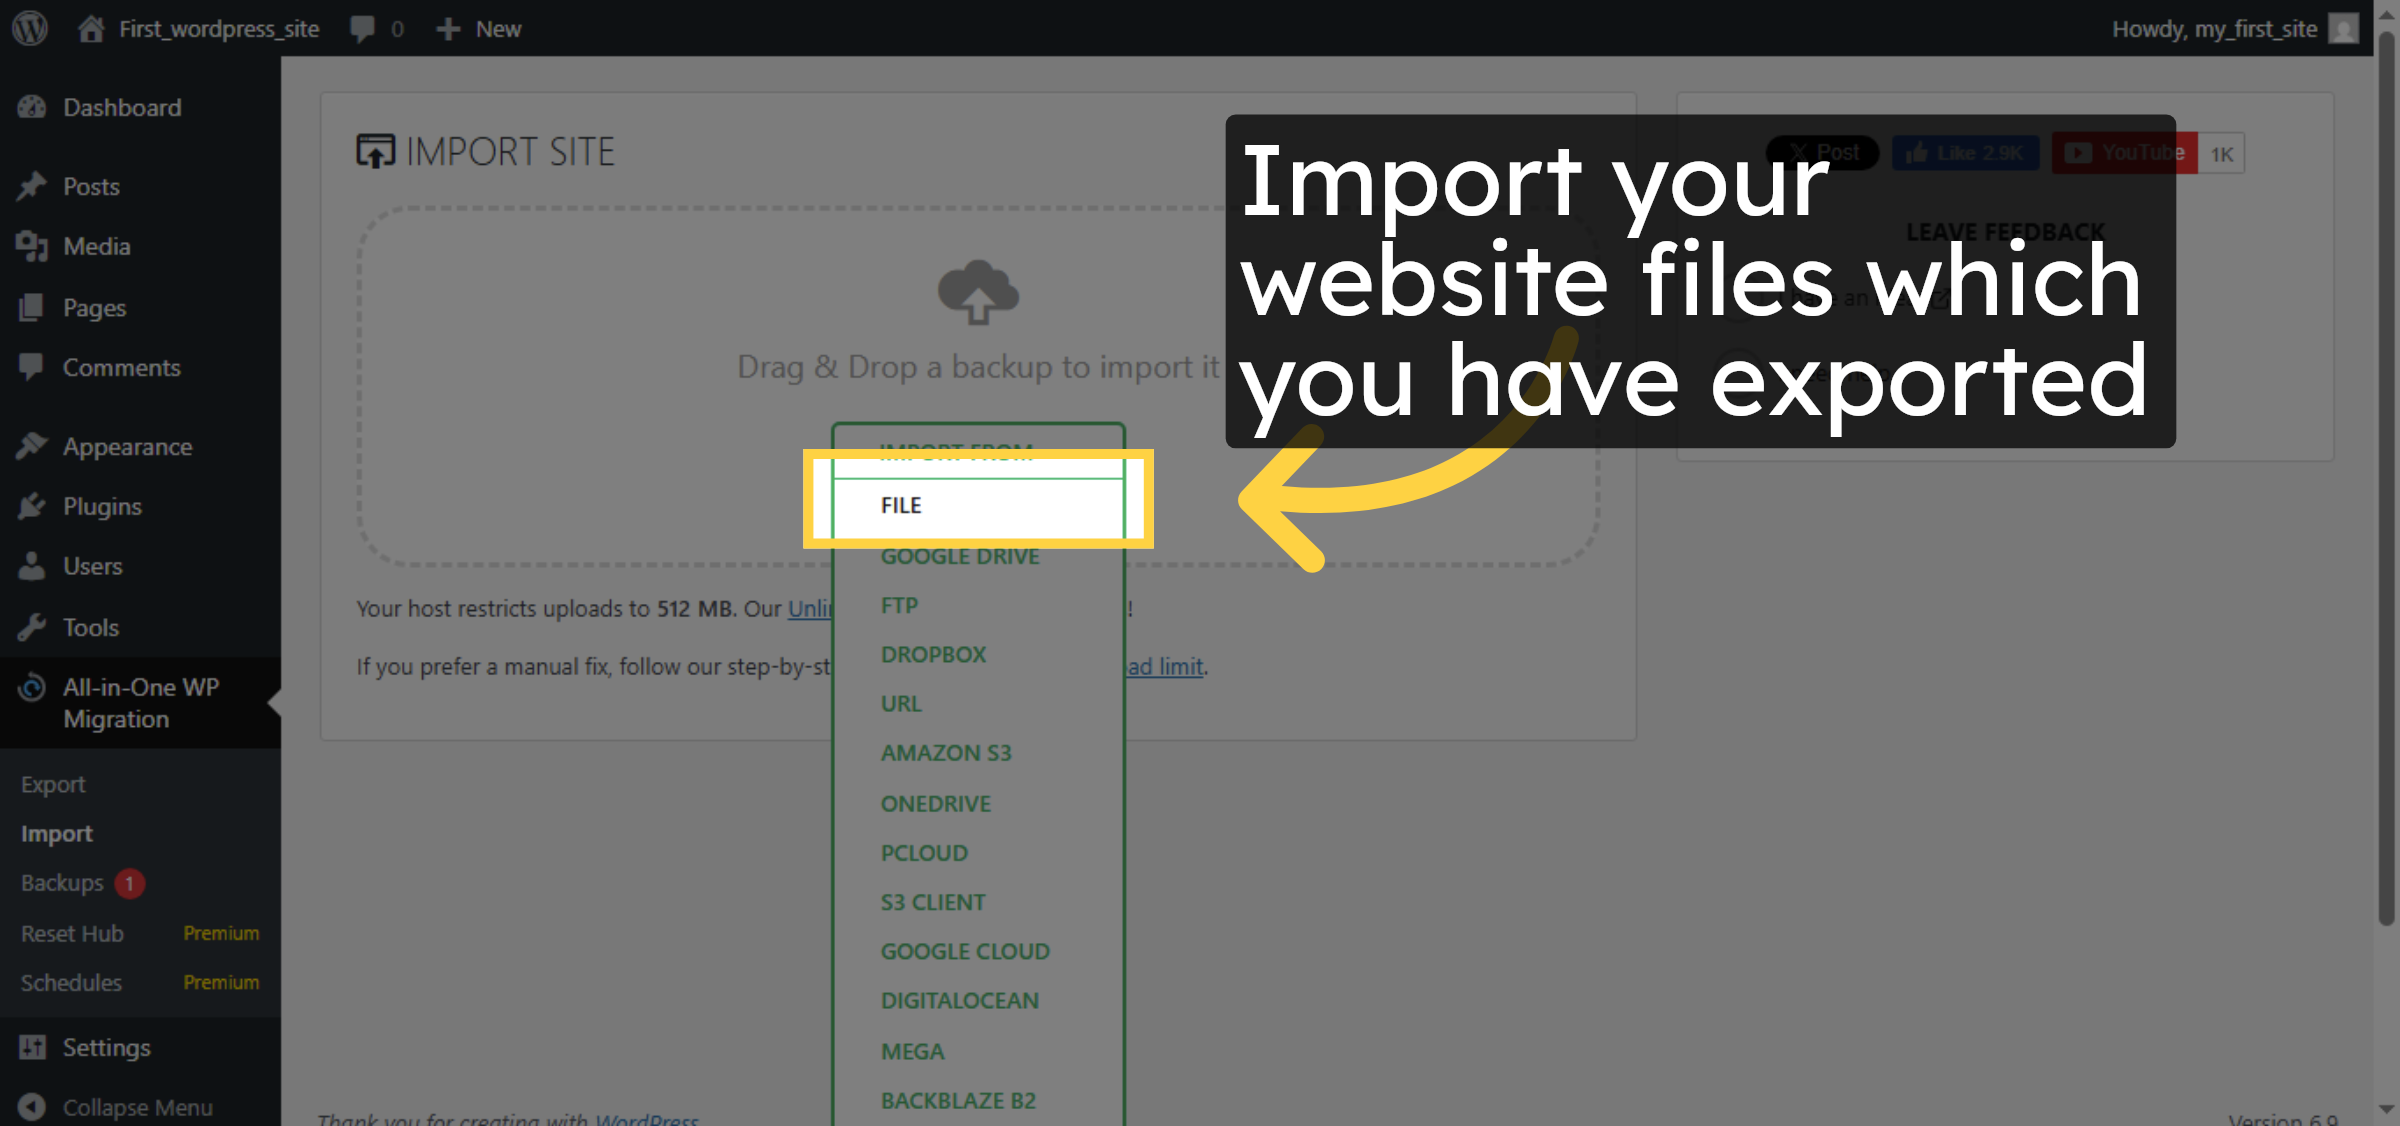
Task: Open Settings via the sliders icon
Action: (31, 1047)
